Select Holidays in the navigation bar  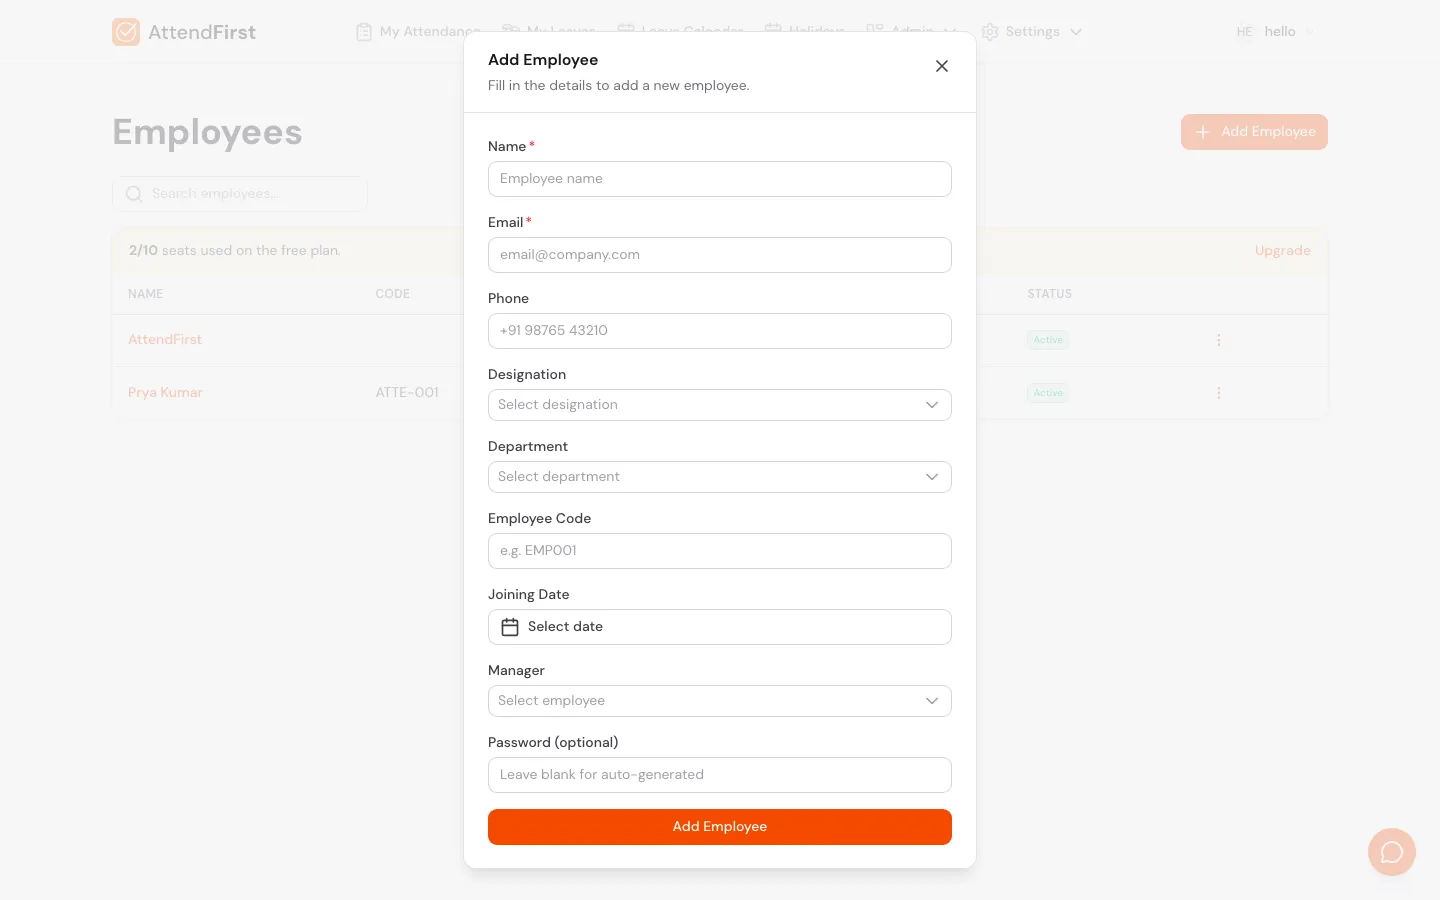tap(804, 31)
